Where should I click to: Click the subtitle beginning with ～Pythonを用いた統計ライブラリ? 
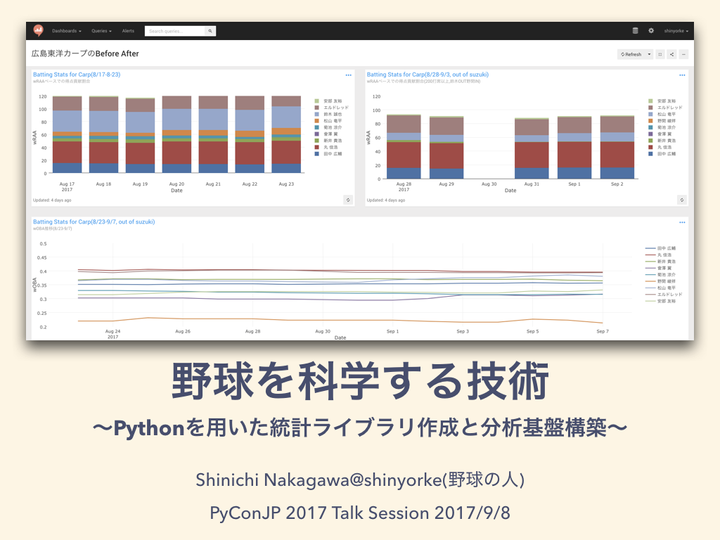360,428
